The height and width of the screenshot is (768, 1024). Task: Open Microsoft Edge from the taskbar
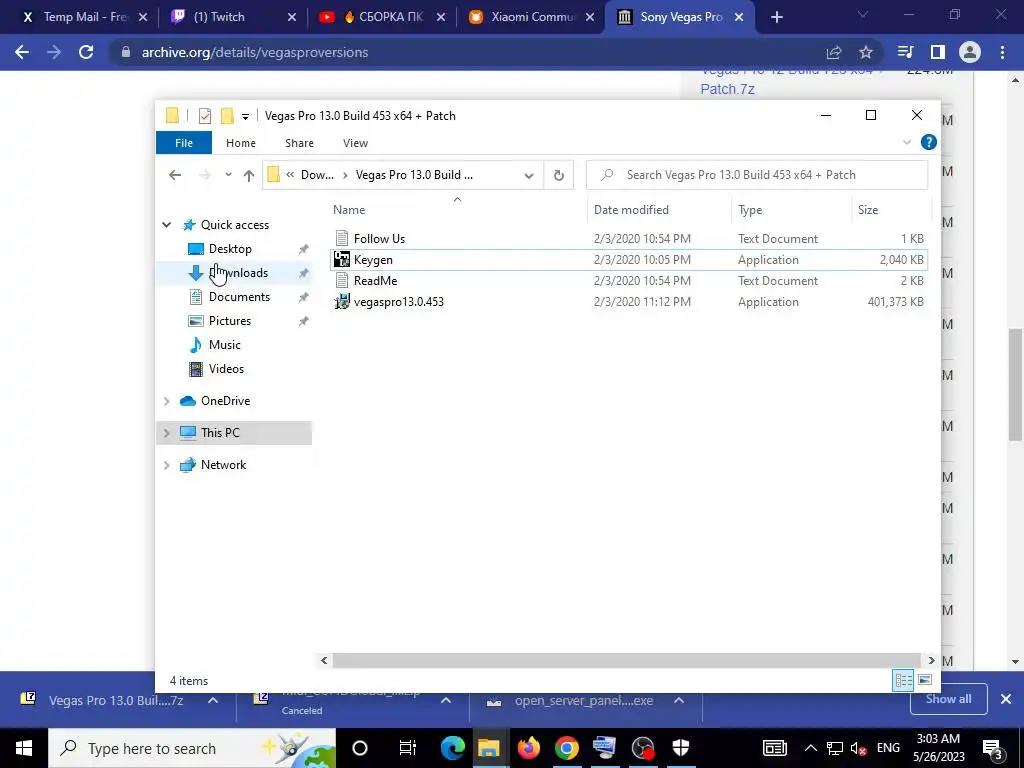tap(452, 748)
